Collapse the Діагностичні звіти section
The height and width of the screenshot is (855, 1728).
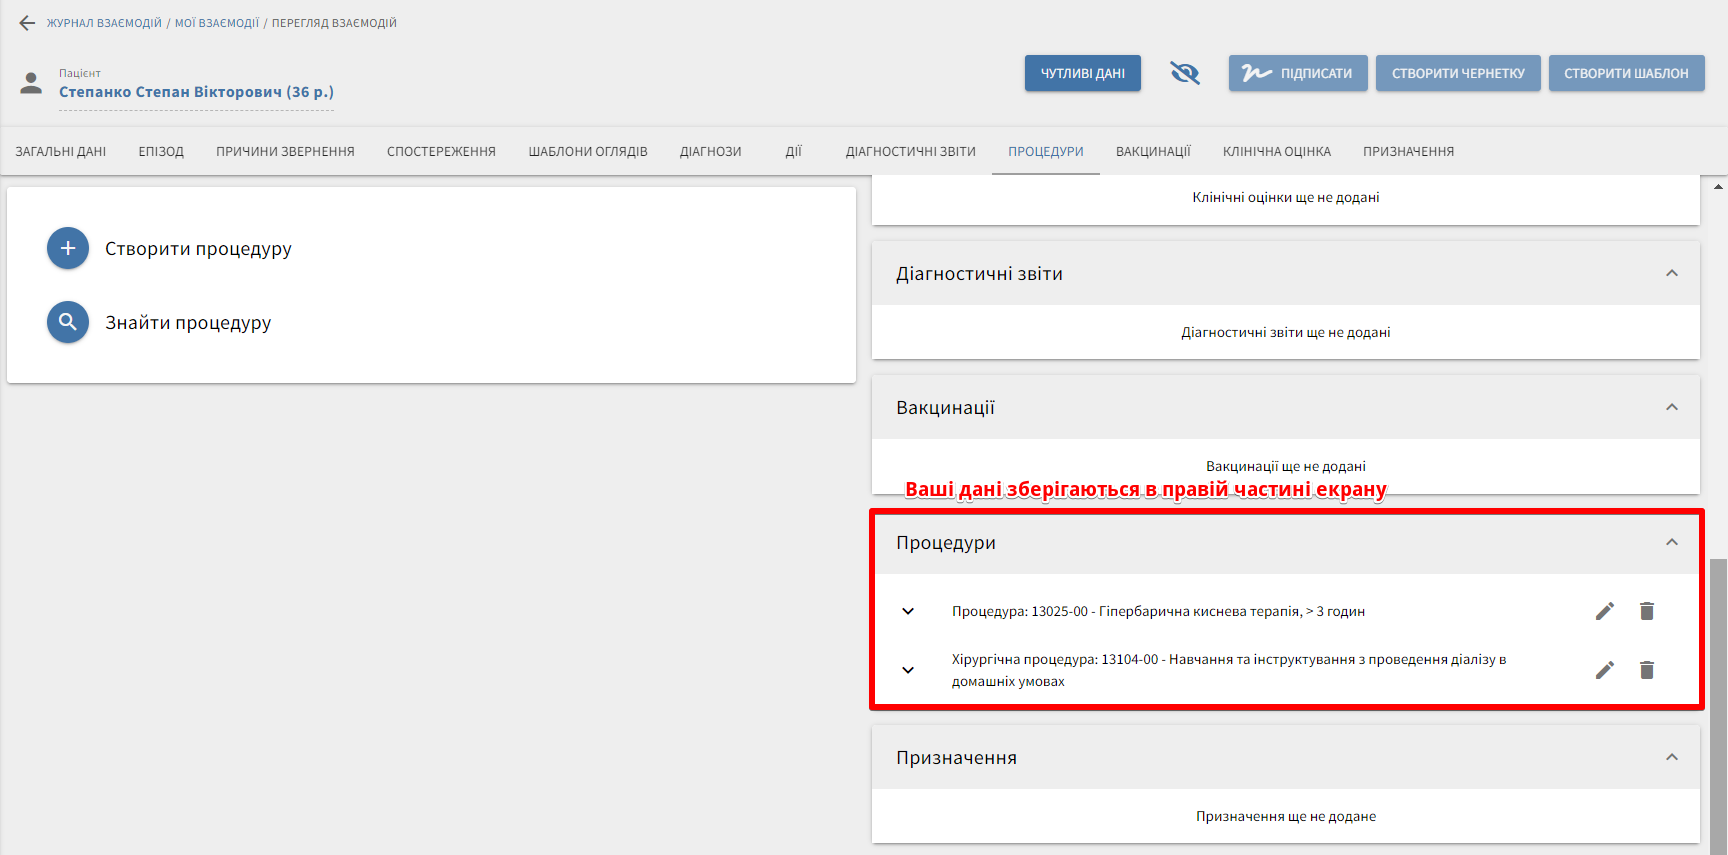point(1671,274)
